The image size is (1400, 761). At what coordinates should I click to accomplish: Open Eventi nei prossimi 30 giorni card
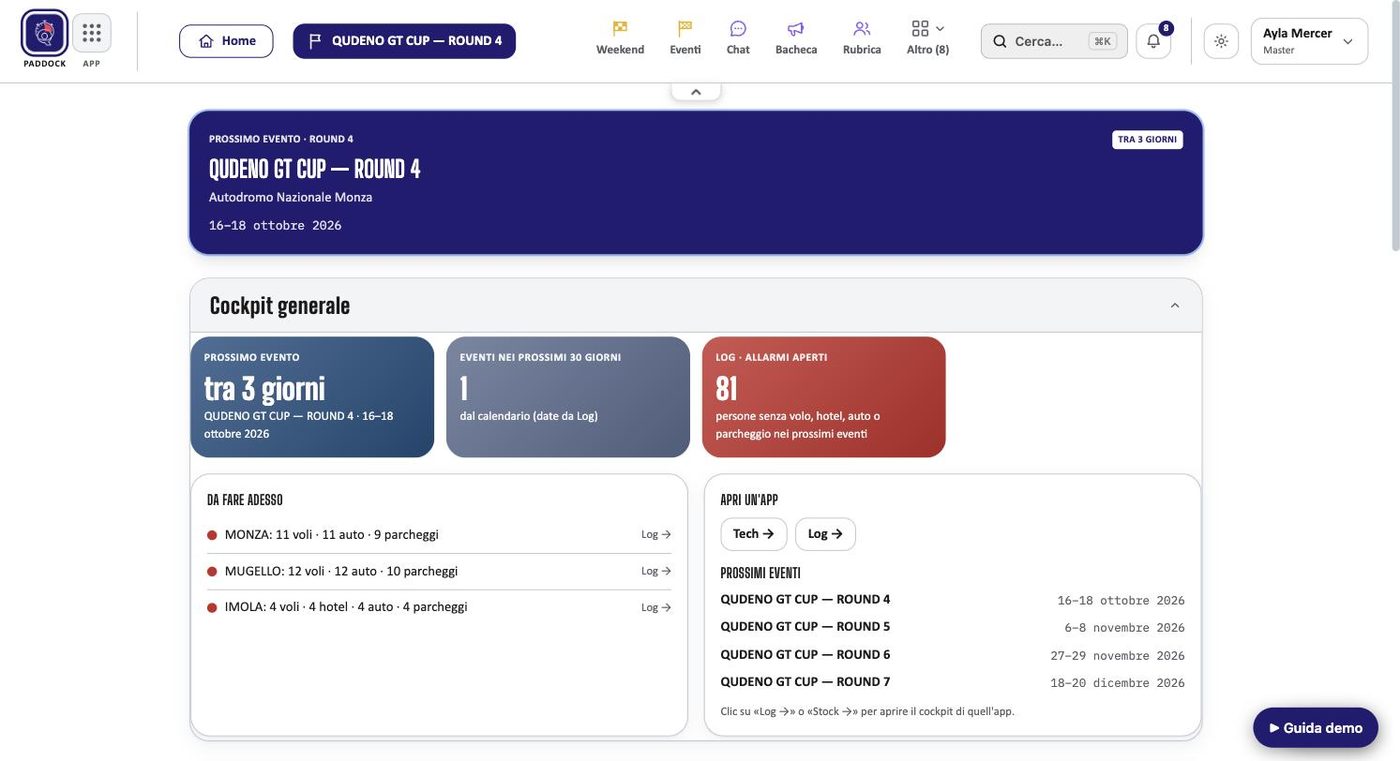(568, 397)
